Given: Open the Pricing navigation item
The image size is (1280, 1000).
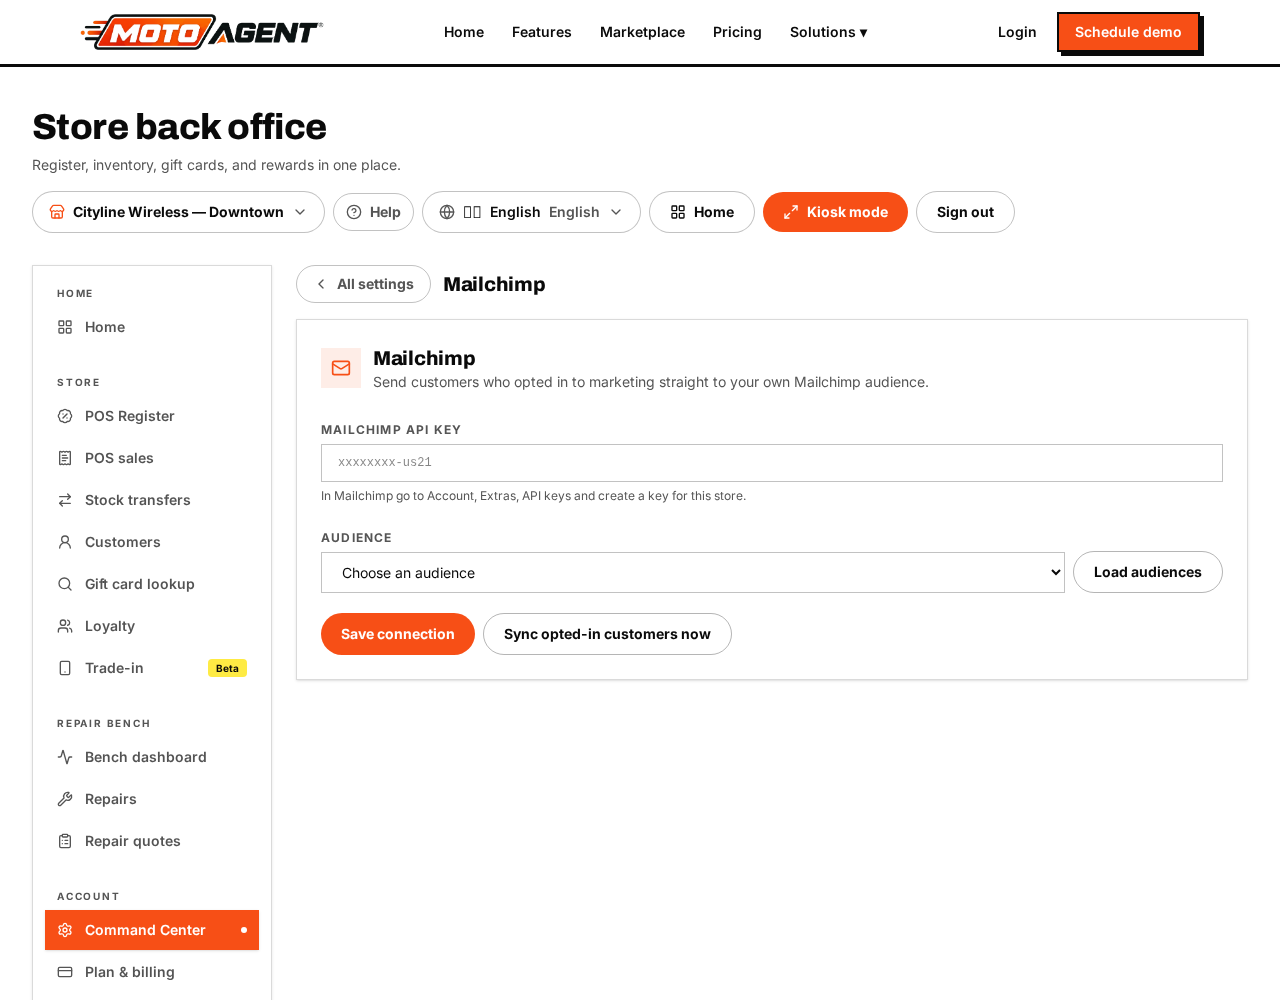Looking at the screenshot, I should point(737,32).
